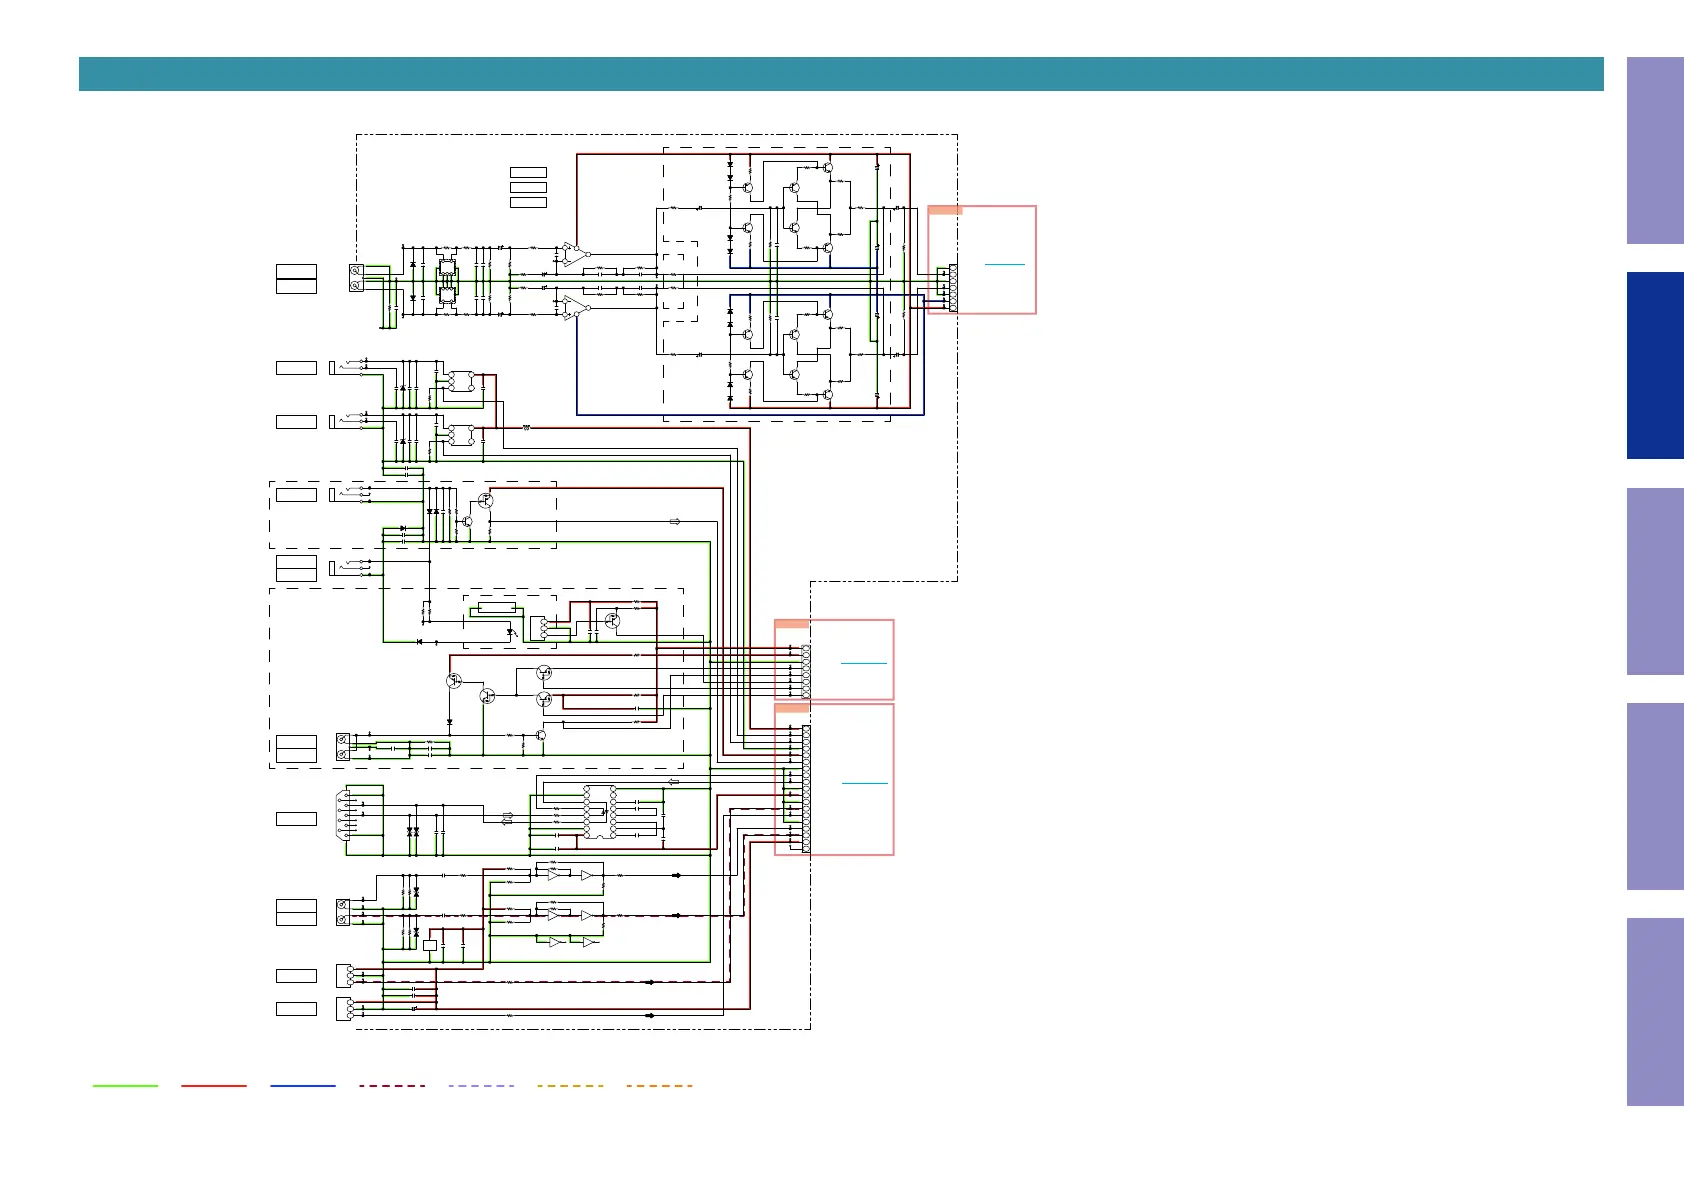
Task: Switch to the bottom purple side tab
Action: [x=1655, y=1011]
